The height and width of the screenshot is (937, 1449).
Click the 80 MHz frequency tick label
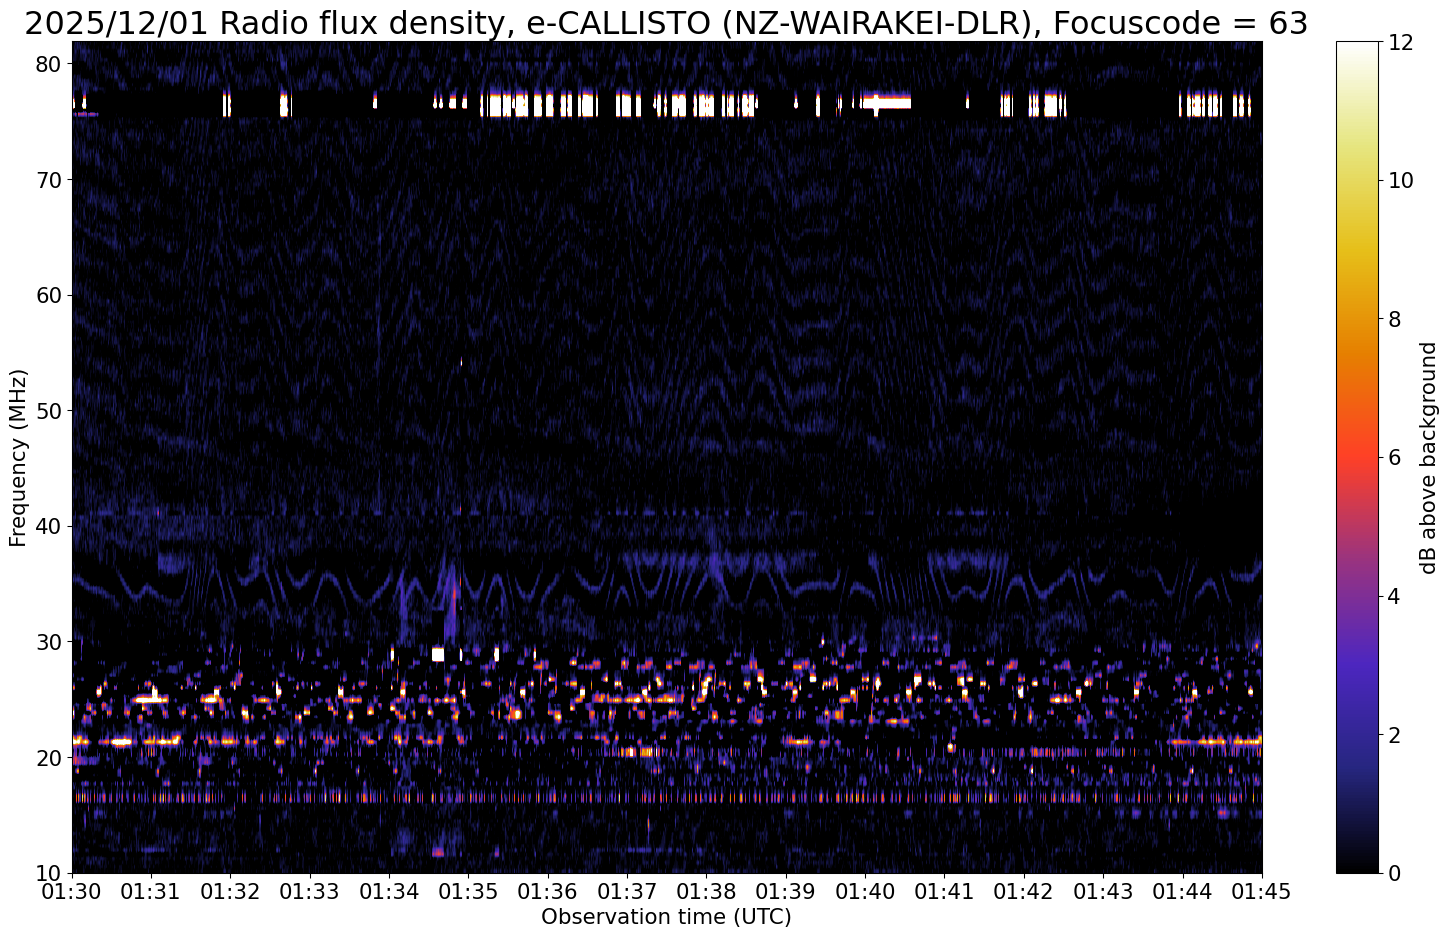50,64
